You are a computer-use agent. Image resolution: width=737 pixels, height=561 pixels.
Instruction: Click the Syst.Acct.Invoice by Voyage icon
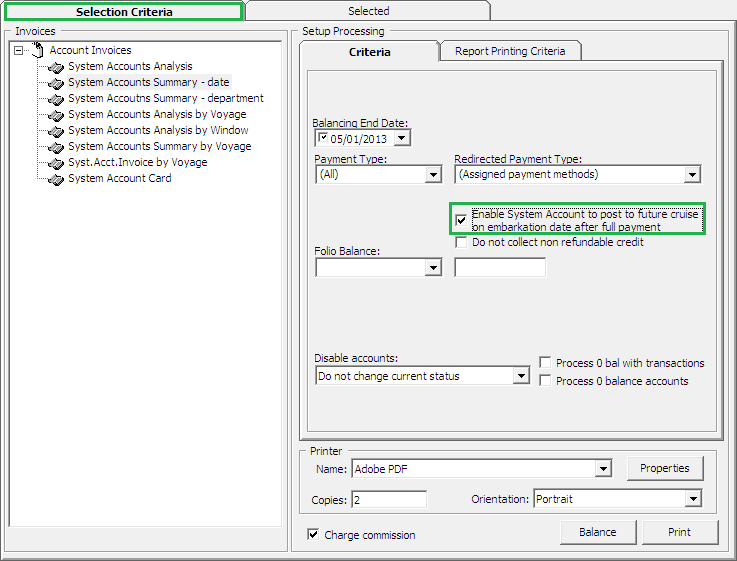click(x=56, y=164)
